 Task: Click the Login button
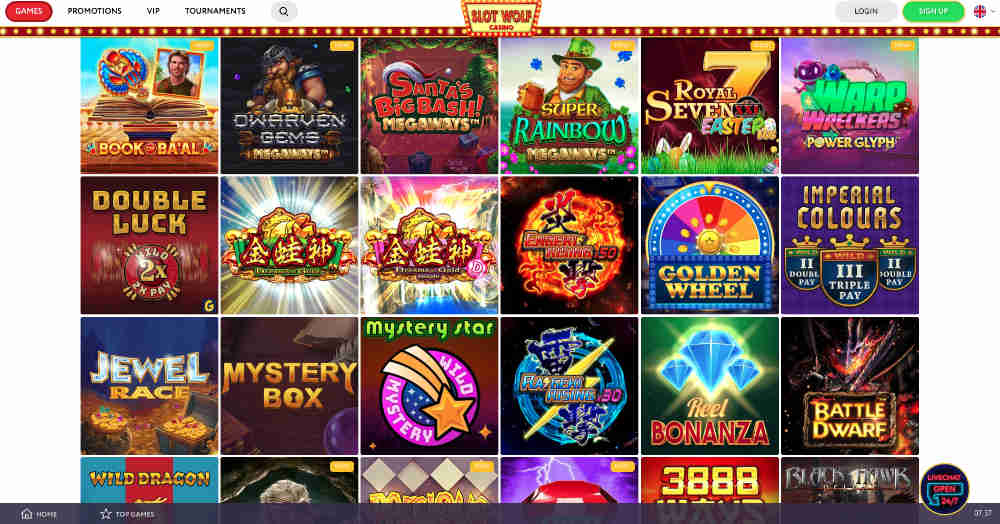click(866, 11)
